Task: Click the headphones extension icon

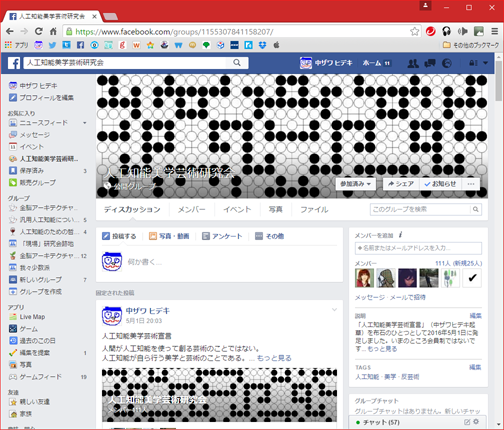Action: click(446, 31)
